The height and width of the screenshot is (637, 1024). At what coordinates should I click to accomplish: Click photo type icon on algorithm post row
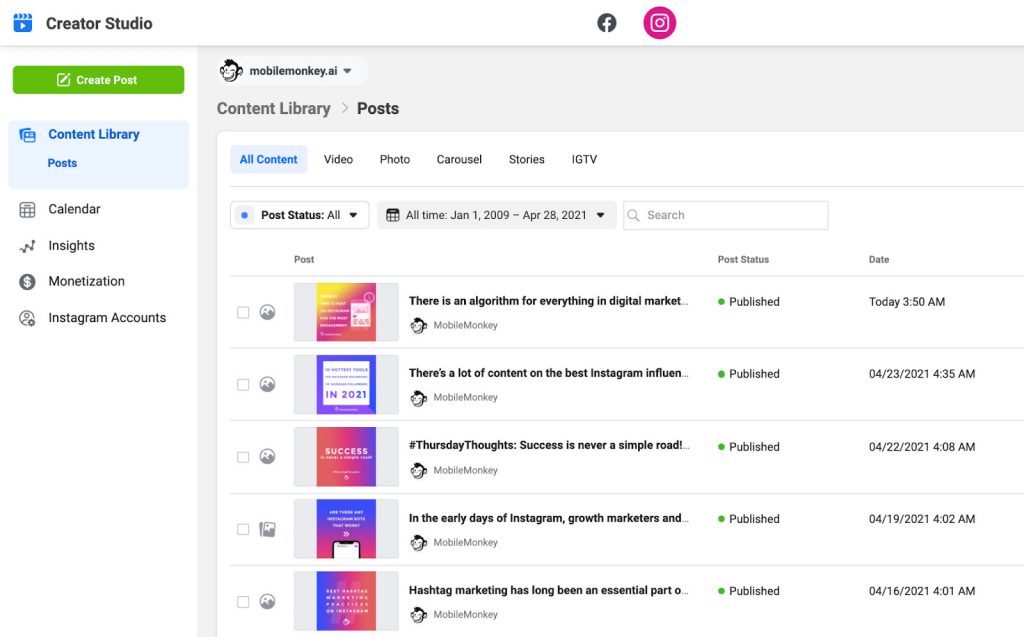pyautogui.click(x=267, y=312)
